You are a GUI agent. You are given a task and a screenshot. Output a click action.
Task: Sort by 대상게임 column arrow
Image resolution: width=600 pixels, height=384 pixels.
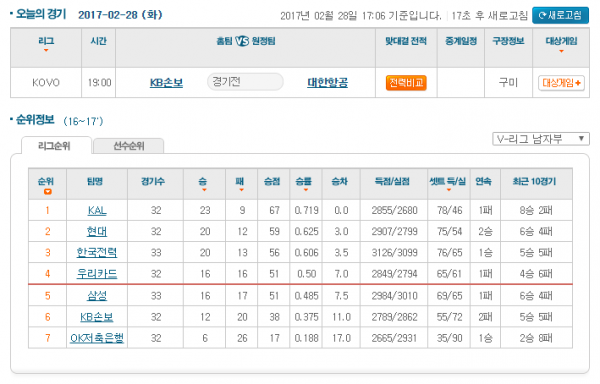pyautogui.click(x=561, y=51)
